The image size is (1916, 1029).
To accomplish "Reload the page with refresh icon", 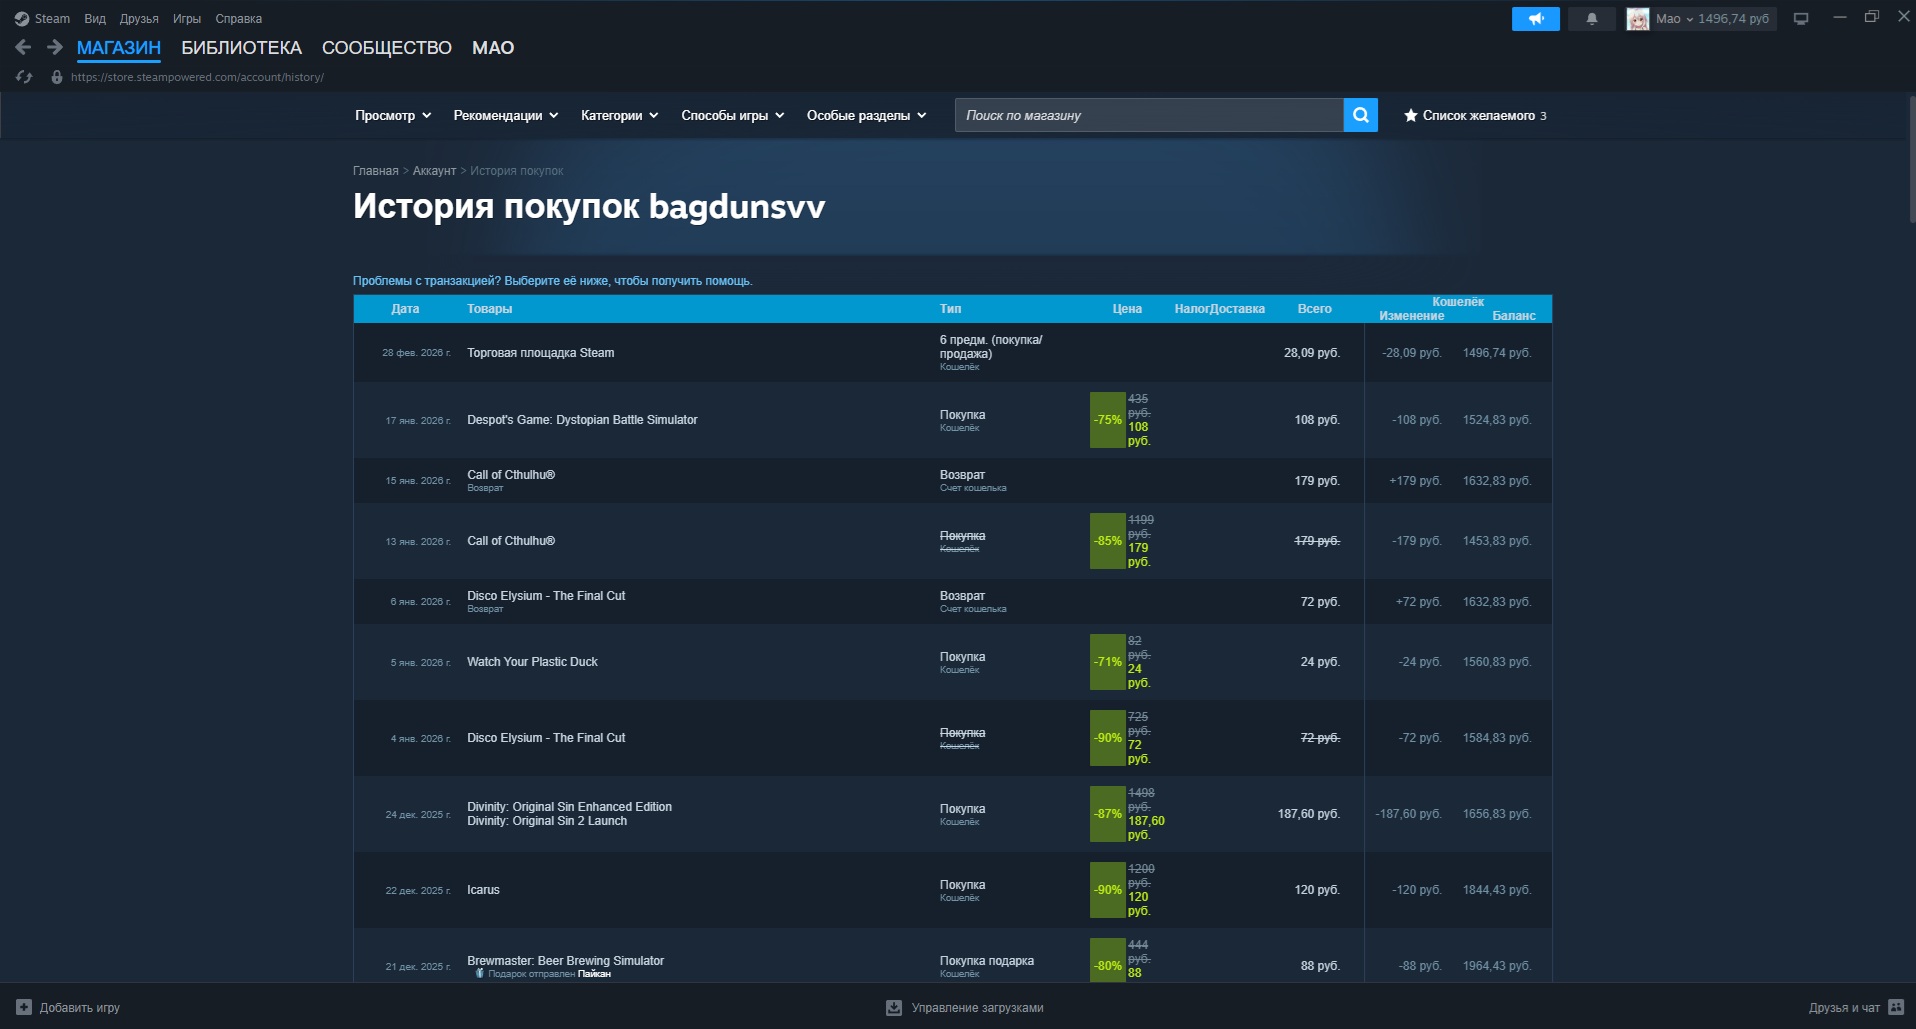I will click(x=24, y=77).
